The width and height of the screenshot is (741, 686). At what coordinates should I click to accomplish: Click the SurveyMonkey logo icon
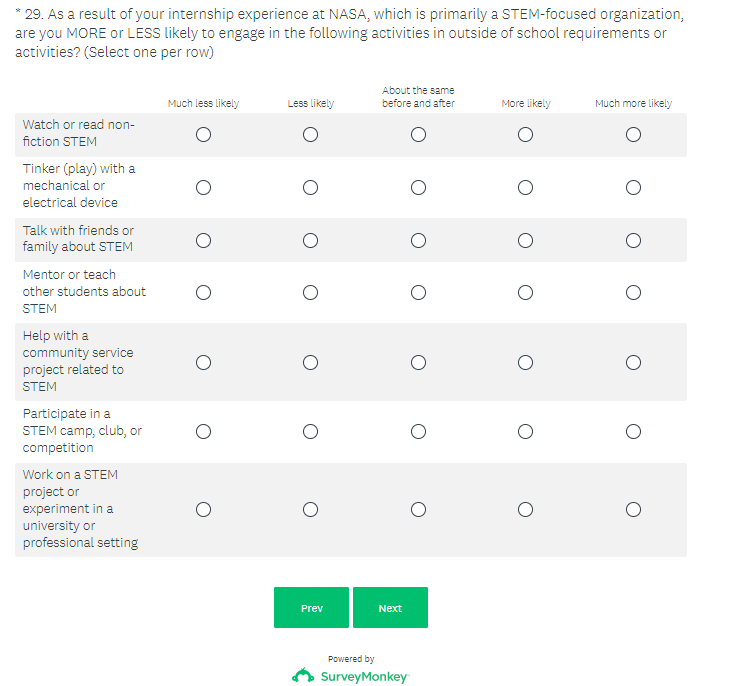click(303, 676)
